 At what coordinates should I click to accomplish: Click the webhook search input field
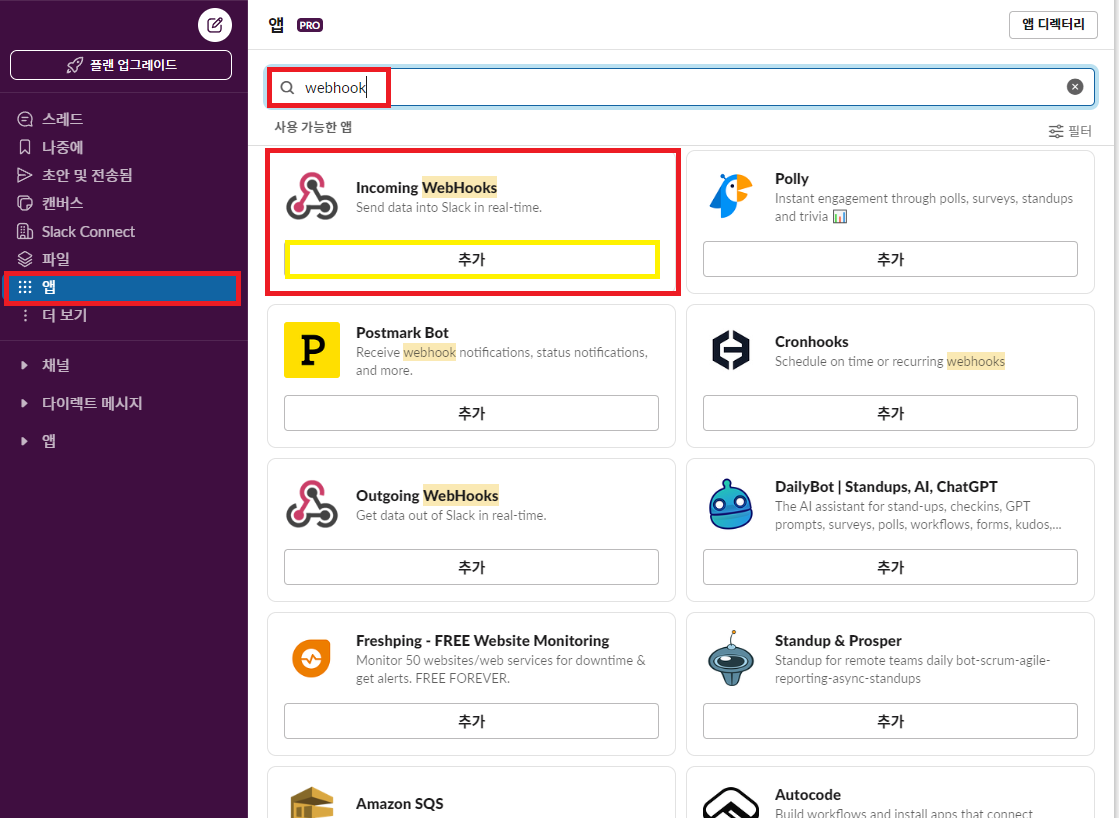point(680,87)
